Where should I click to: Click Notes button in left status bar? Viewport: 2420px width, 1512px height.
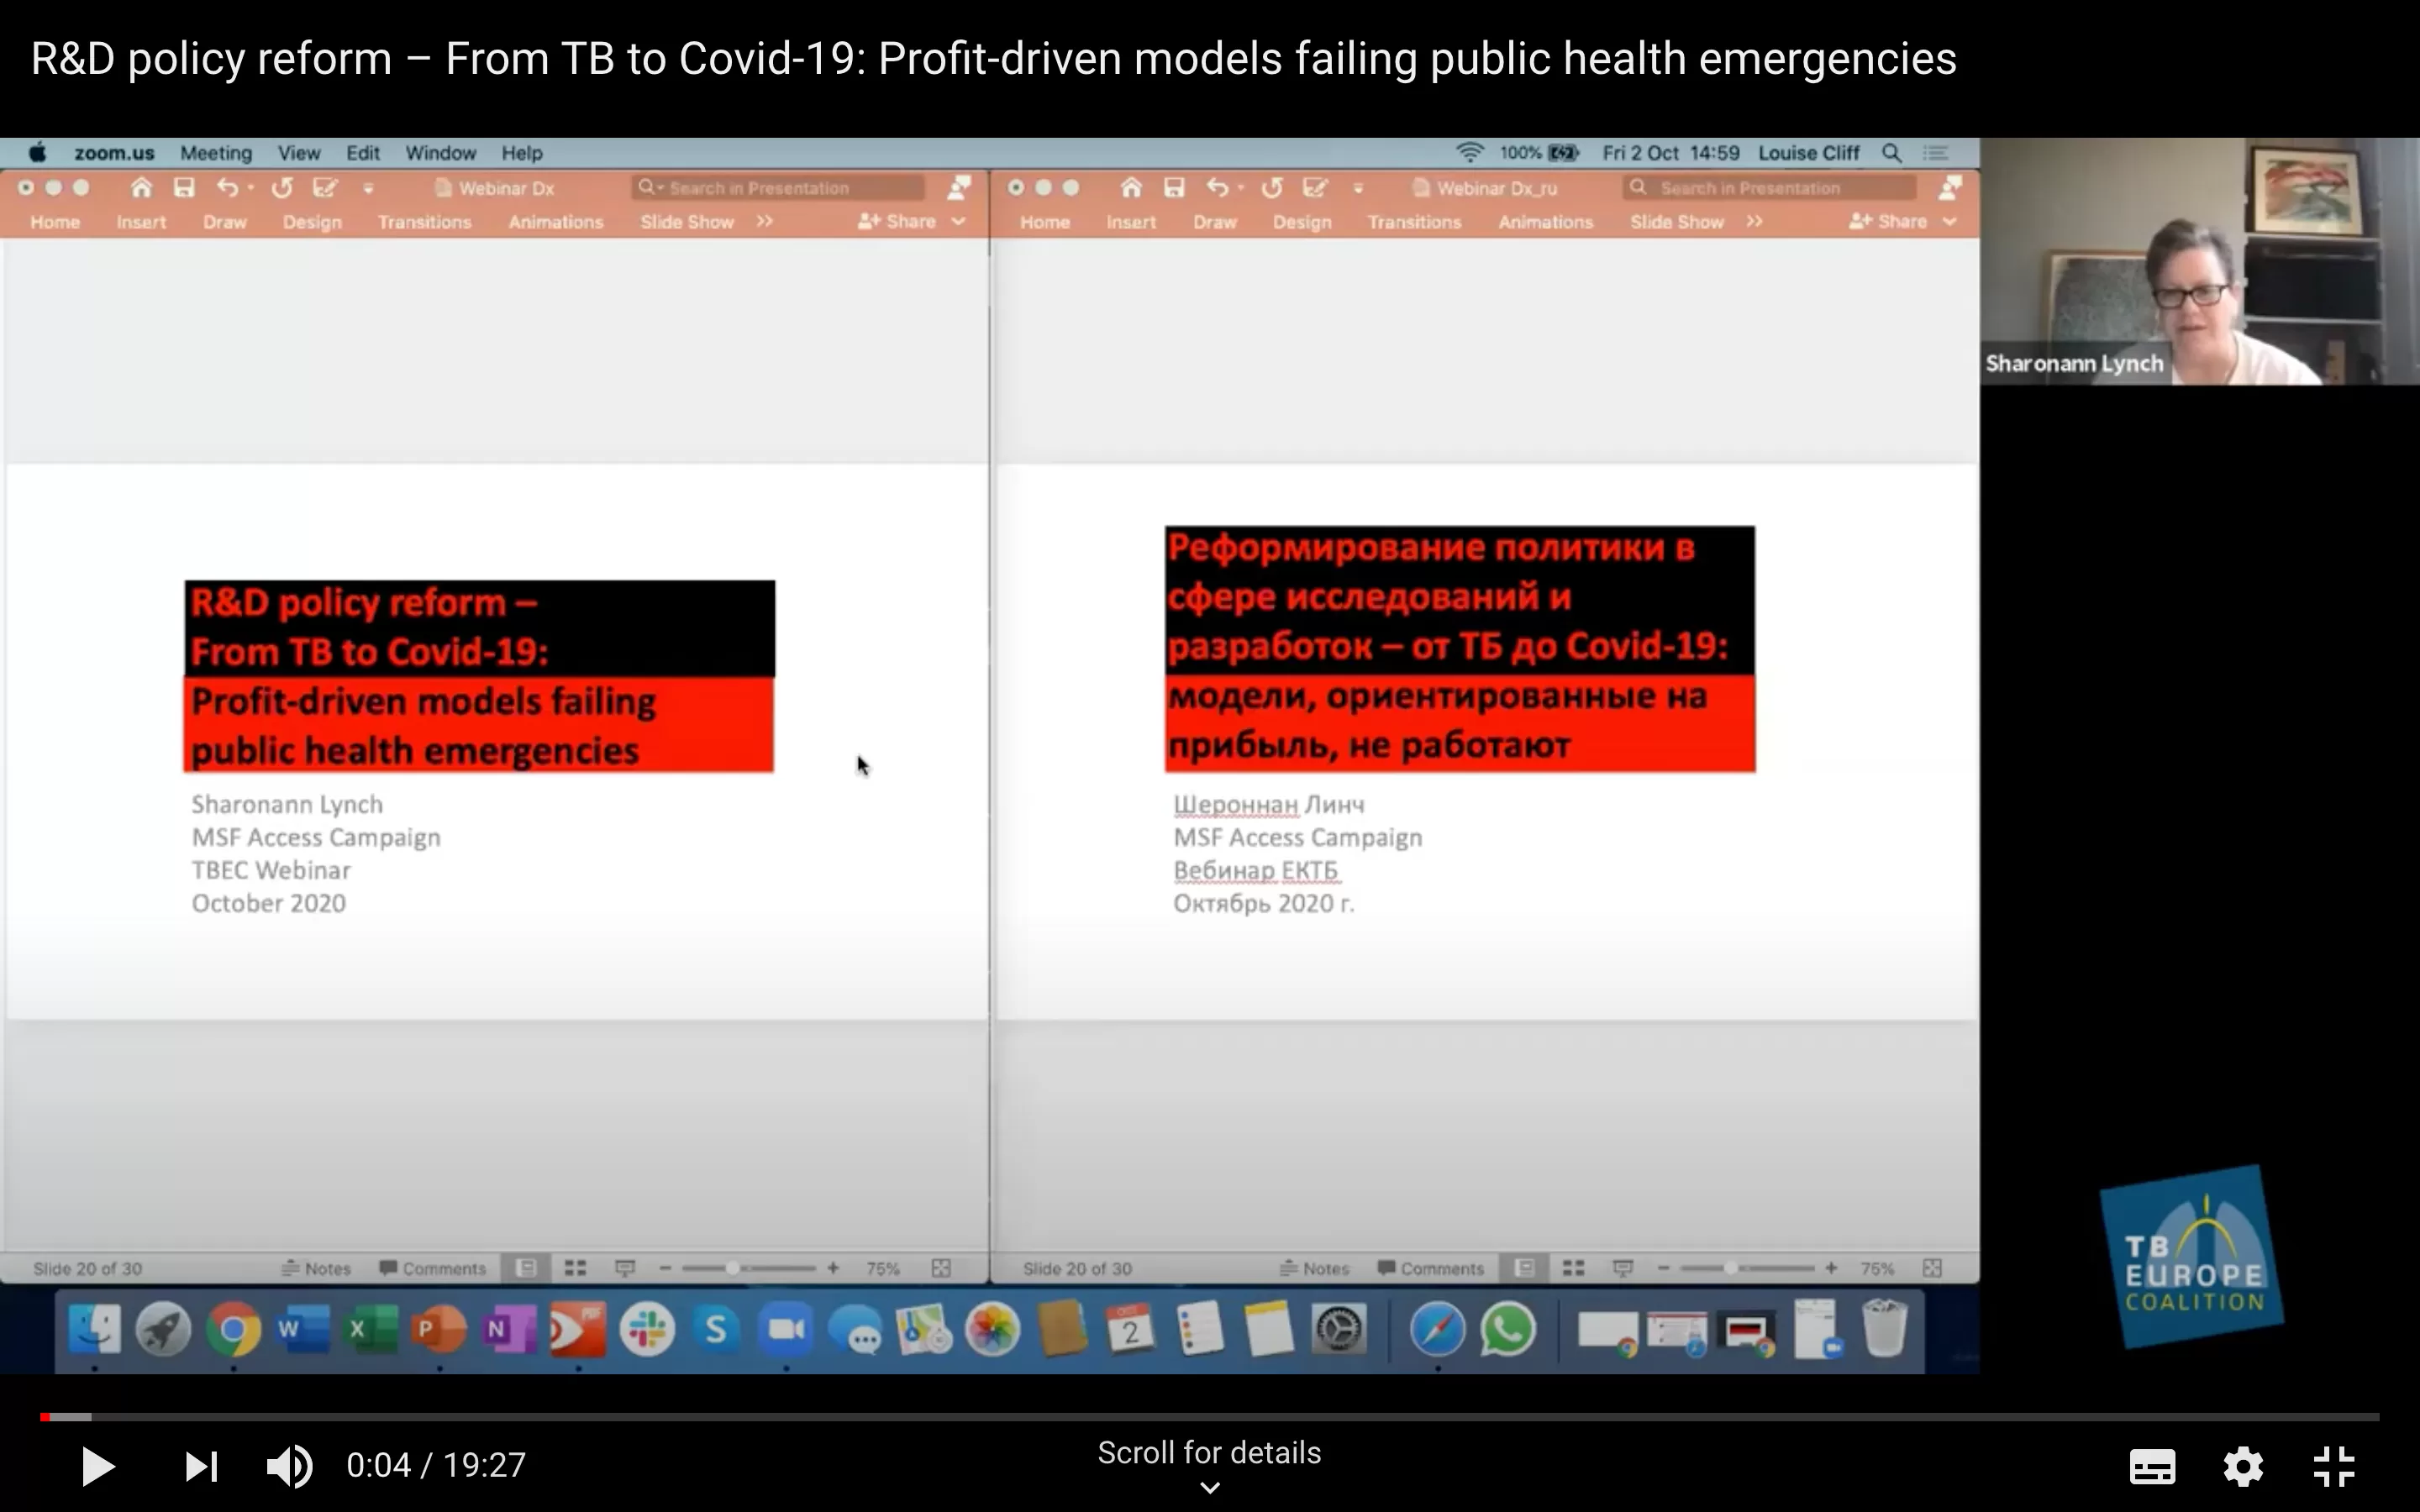tap(317, 1268)
